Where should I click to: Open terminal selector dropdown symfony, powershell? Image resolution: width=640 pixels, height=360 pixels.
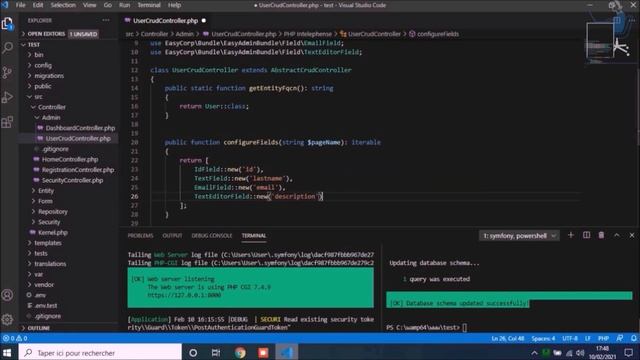point(519,236)
